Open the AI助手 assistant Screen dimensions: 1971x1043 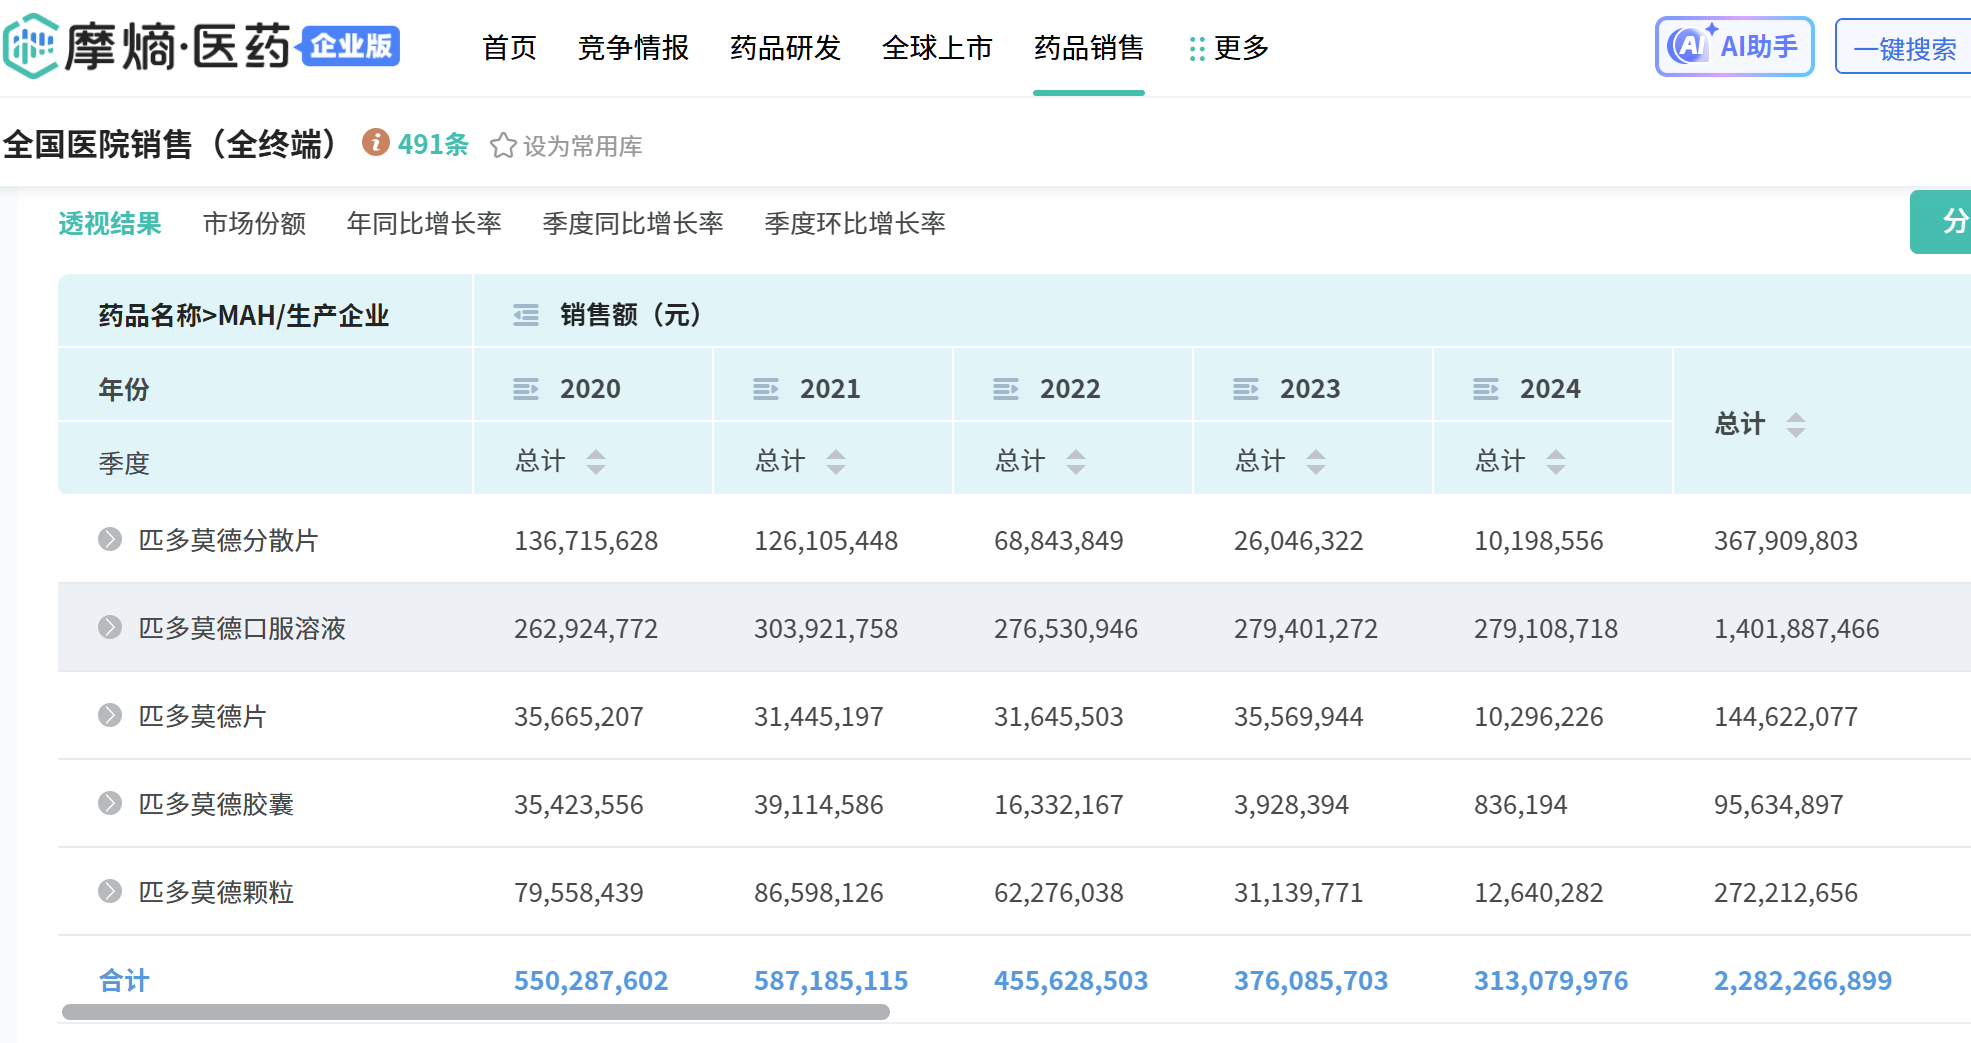(x=1734, y=47)
